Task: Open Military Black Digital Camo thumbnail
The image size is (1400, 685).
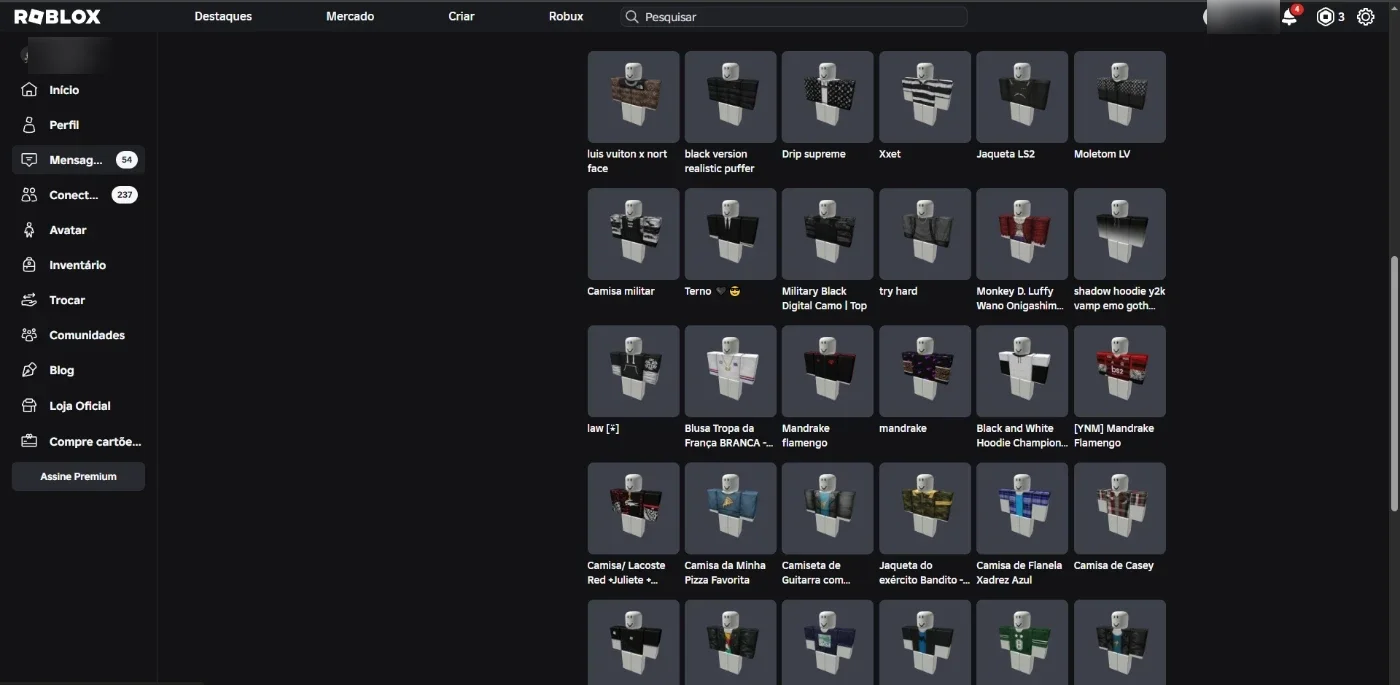Action: 828,234
